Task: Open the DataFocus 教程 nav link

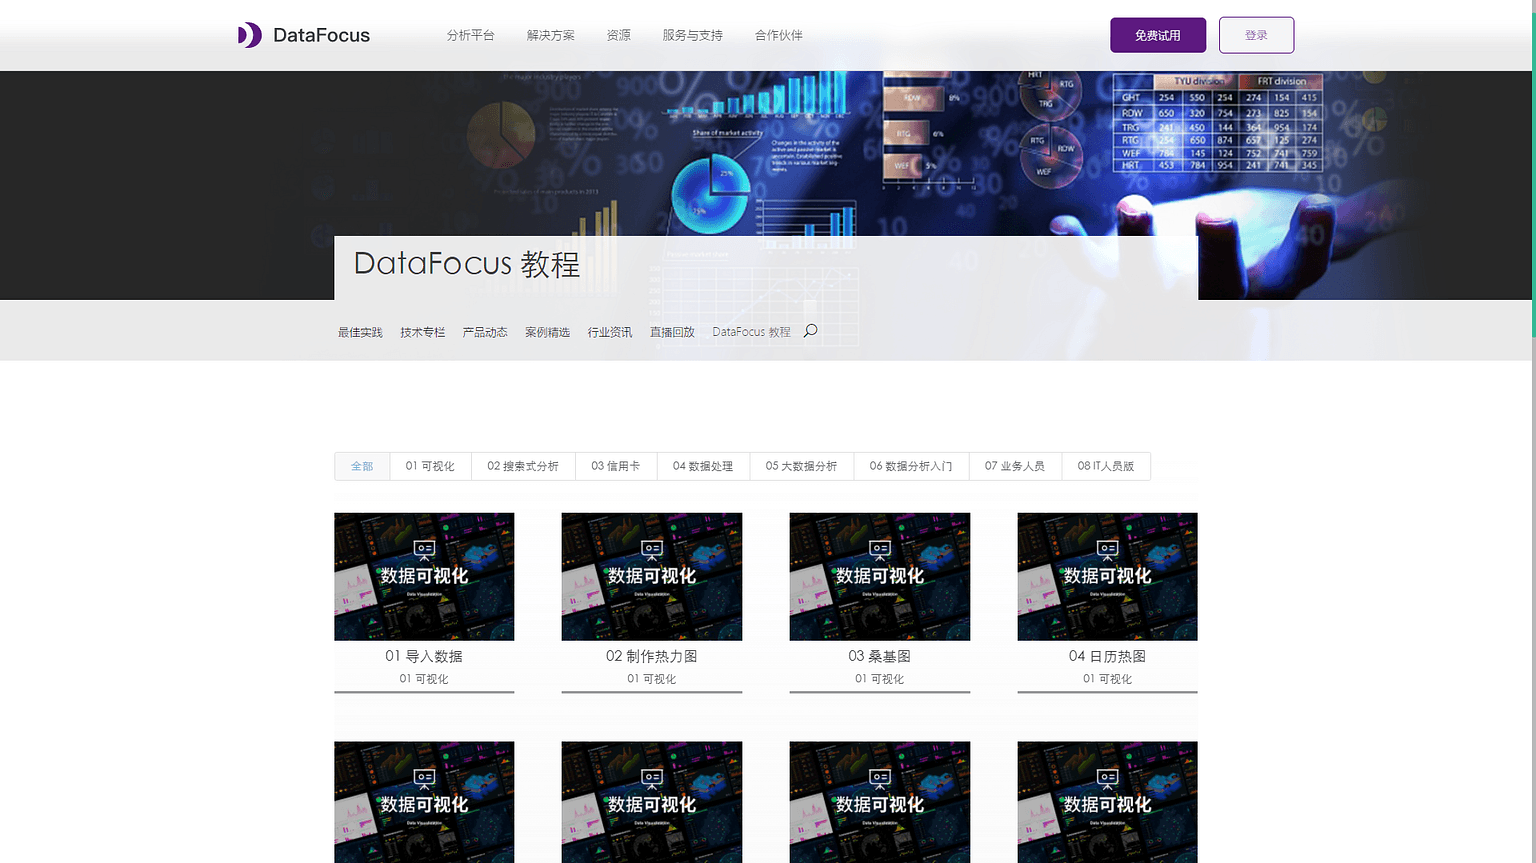Action: coord(751,332)
